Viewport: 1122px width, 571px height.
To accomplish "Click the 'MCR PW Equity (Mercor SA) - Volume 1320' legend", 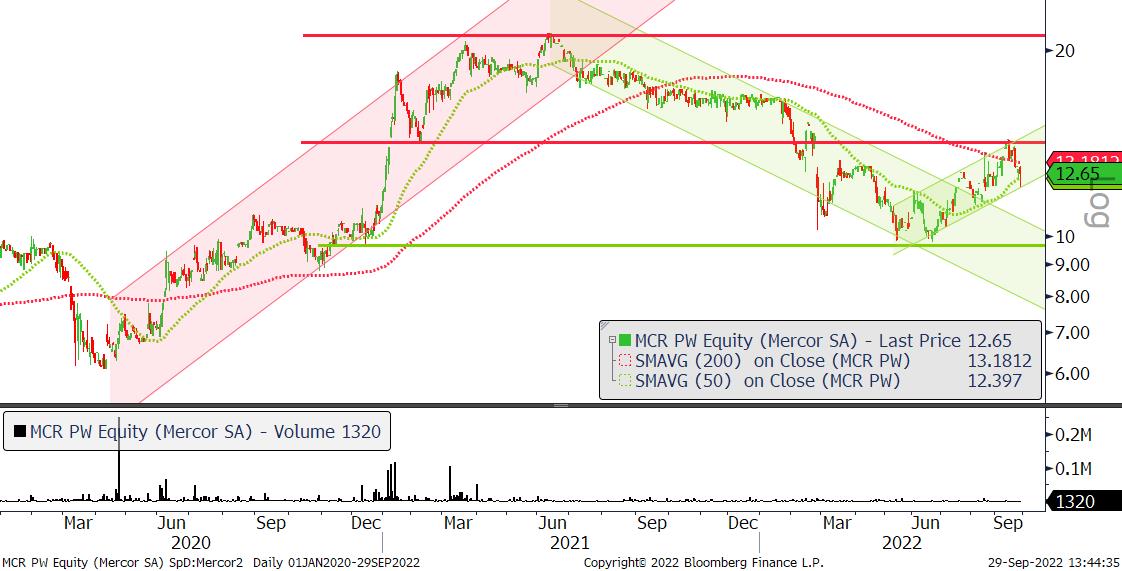I will [x=197, y=431].
